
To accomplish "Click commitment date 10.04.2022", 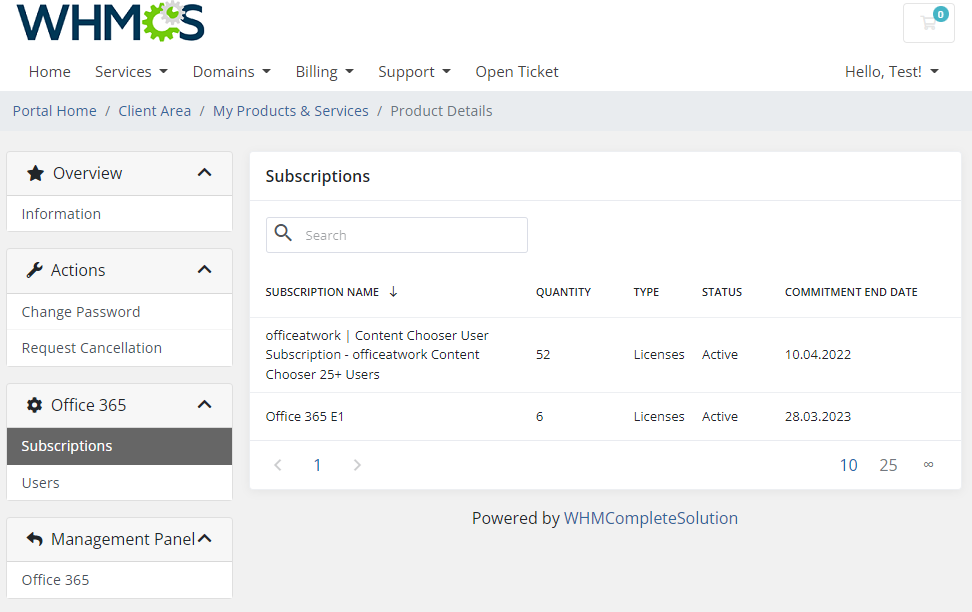I will click(x=818, y=355).
